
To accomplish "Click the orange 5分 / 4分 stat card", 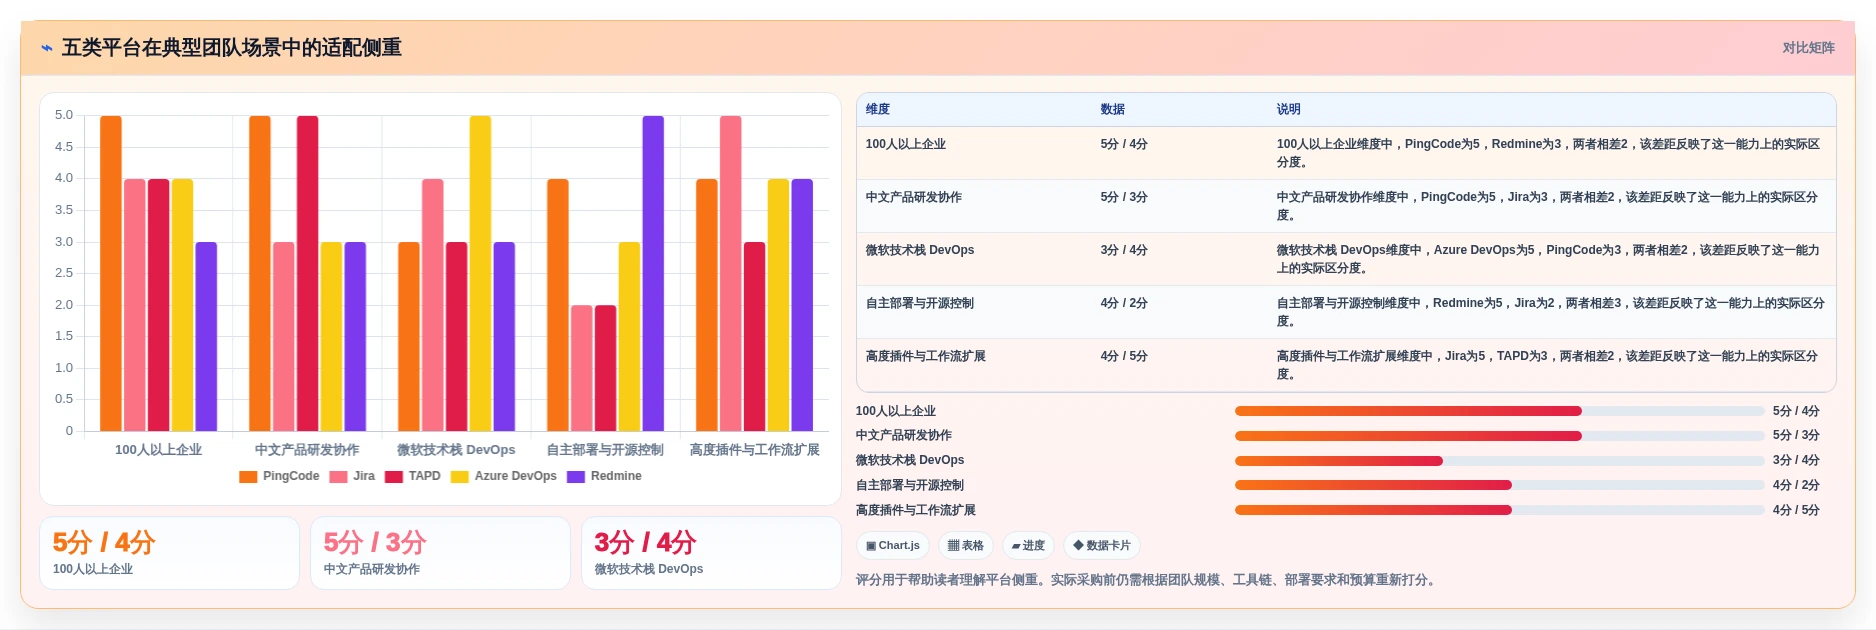I will click(169, 553).
